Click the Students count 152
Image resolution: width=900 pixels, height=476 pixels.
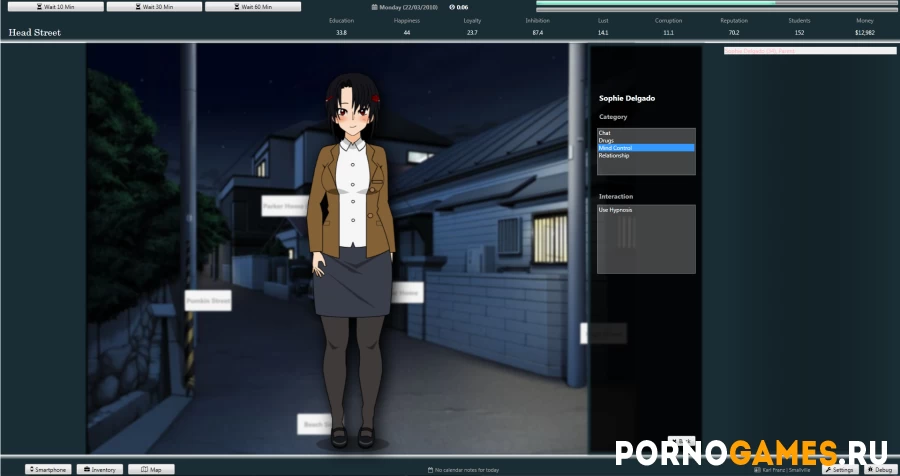pyautogui.click(x=799, y=33)
